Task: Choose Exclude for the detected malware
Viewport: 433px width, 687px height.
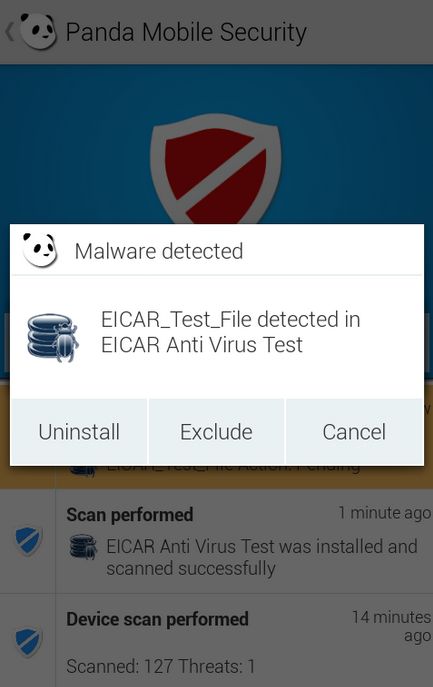Action: pyautogui.click(x=216, y=432)
